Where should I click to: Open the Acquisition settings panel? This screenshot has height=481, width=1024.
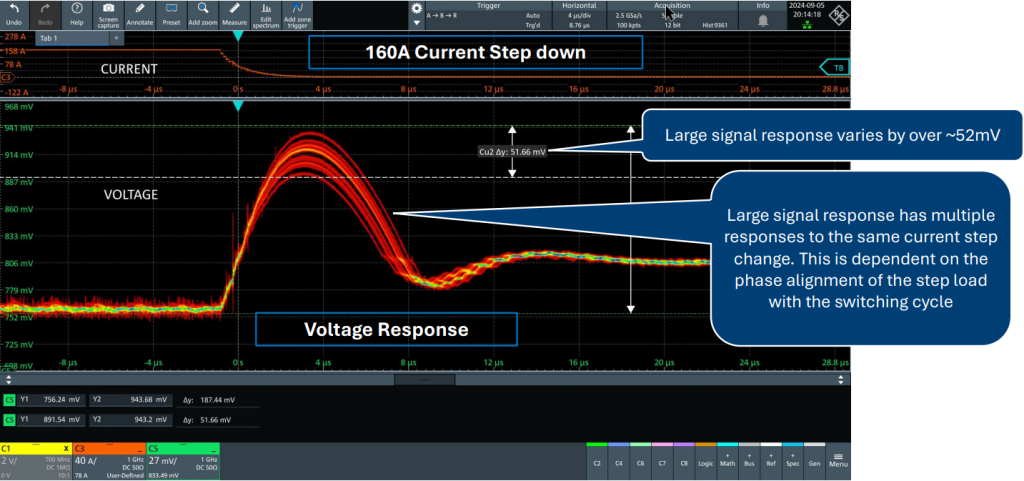pyautogui.click(x=672, y=15)
